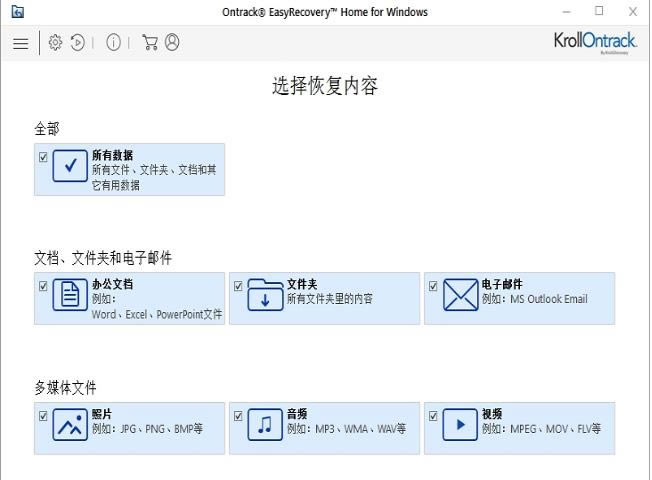The width and height of the screenshot is (652, 480).
Task: Toggle the 办公文档 checkbox
Action: (x=43, y=286)
